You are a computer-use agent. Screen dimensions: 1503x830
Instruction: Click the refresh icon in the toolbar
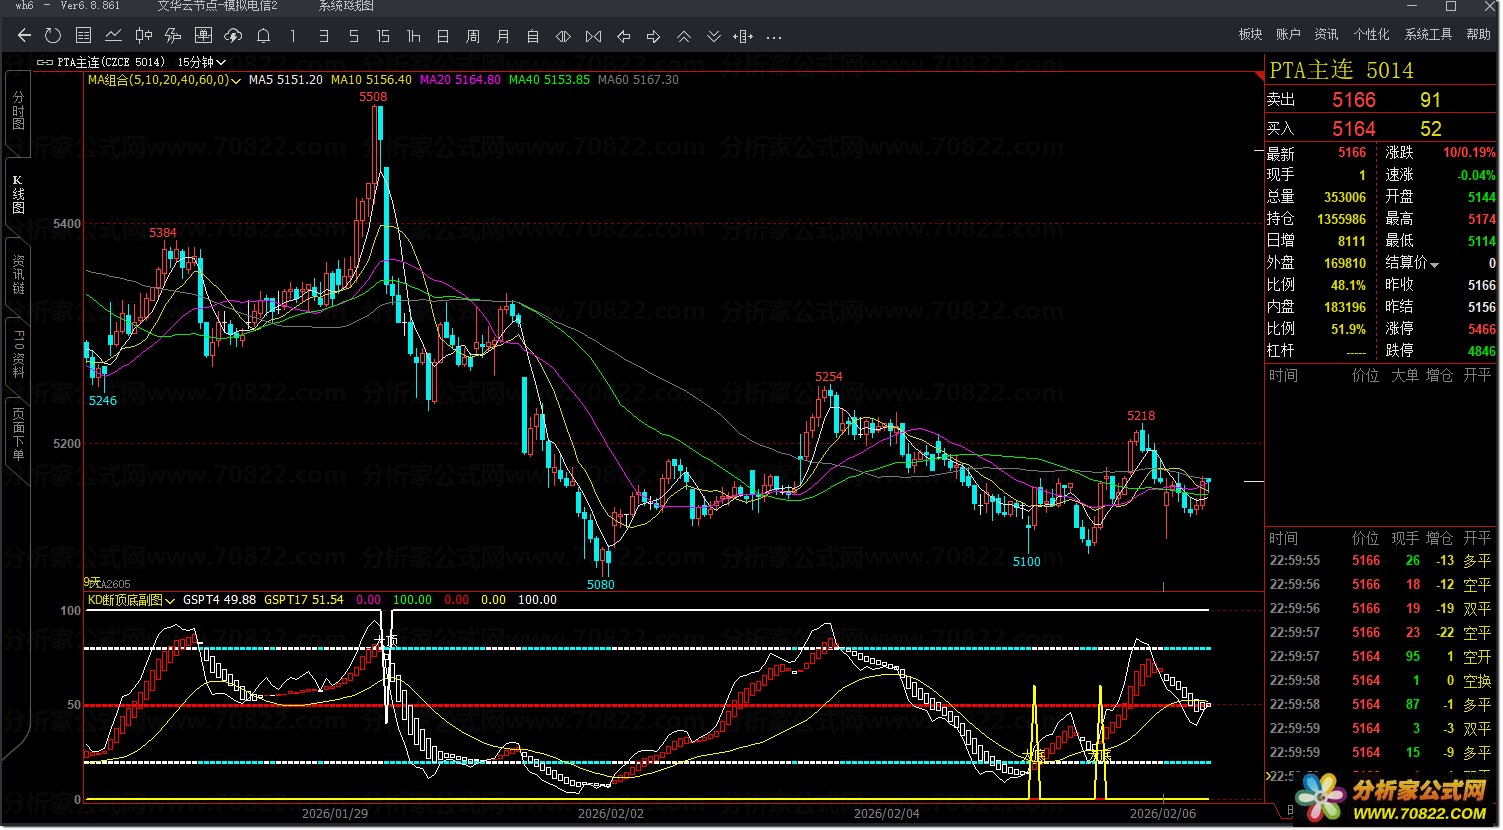pyautogui.click(x=53, y=36)
